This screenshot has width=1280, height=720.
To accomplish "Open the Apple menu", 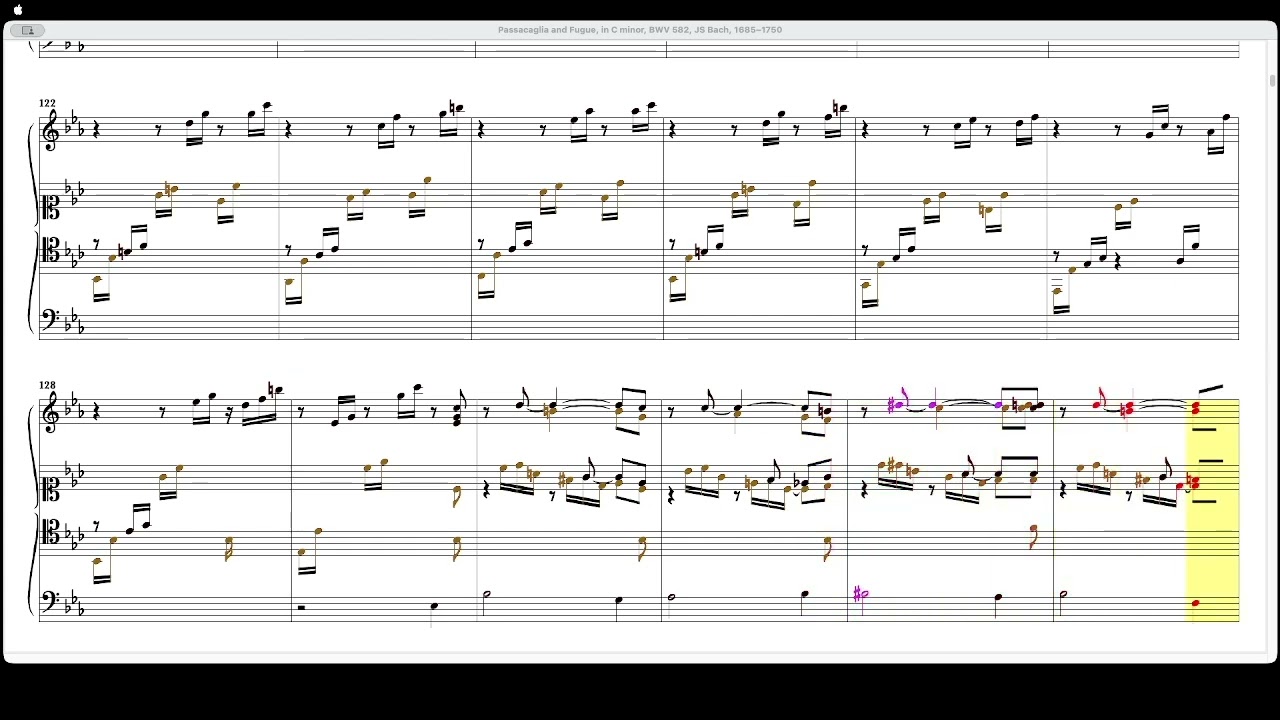I will click(17, 10).
